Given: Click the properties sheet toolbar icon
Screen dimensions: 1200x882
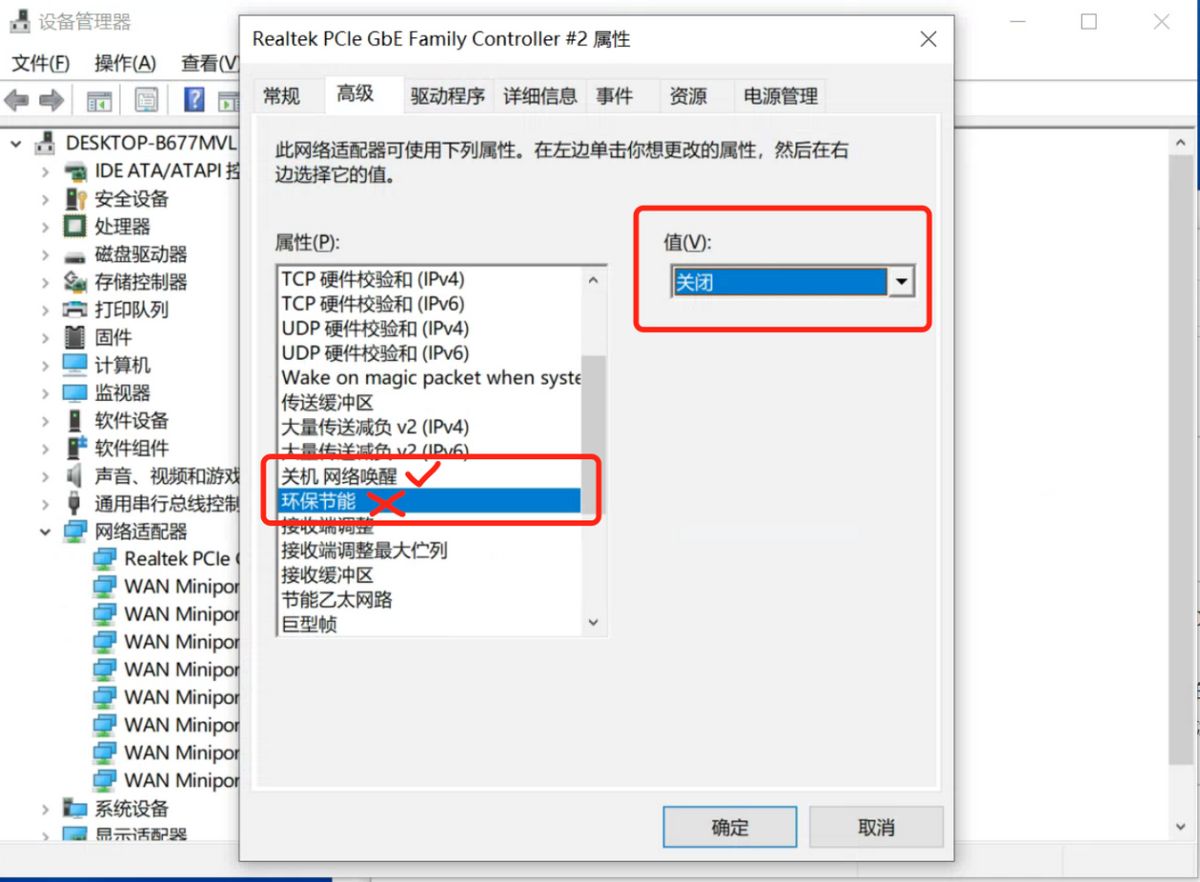Looking at the screenshot, I should click(x=146, y=100).
